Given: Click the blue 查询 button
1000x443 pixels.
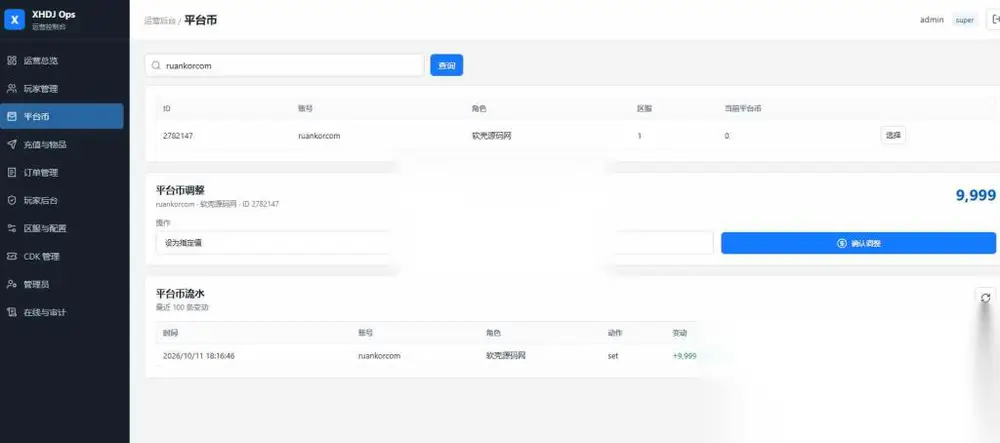Looking at the screenshot, I should 446,65.
